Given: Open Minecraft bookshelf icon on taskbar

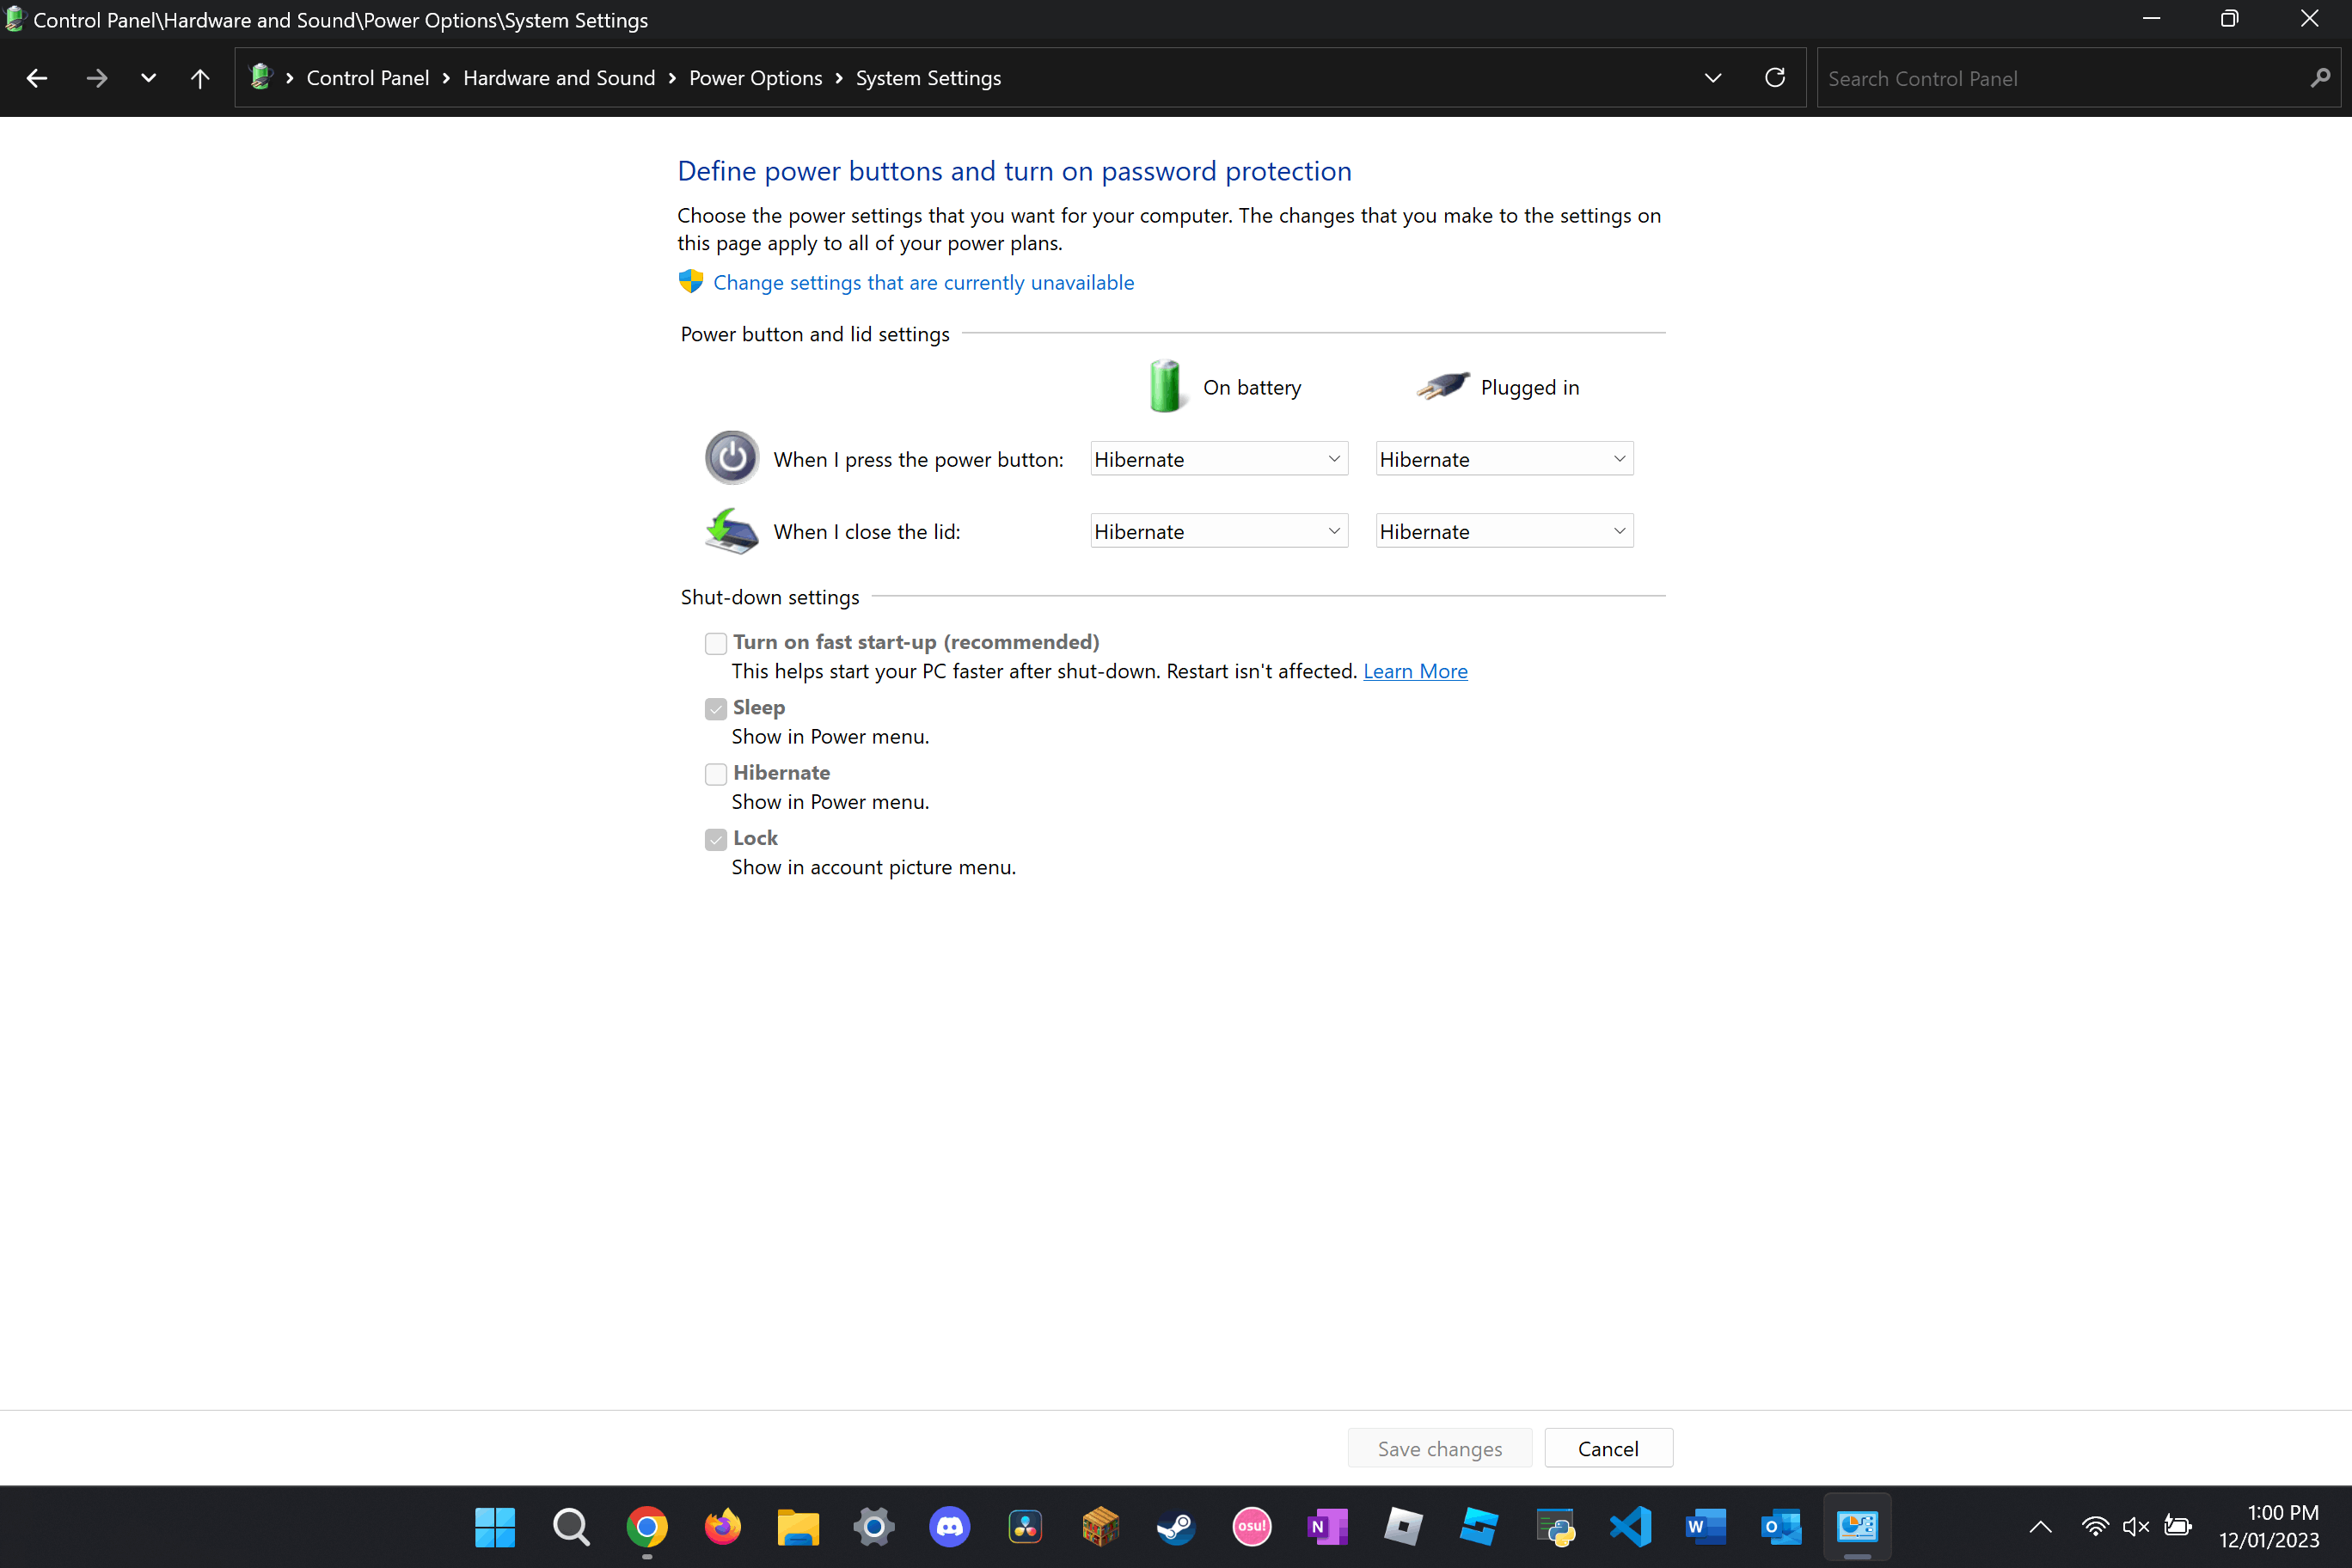Looking at the screenshot, I should coord(1100,1527).
